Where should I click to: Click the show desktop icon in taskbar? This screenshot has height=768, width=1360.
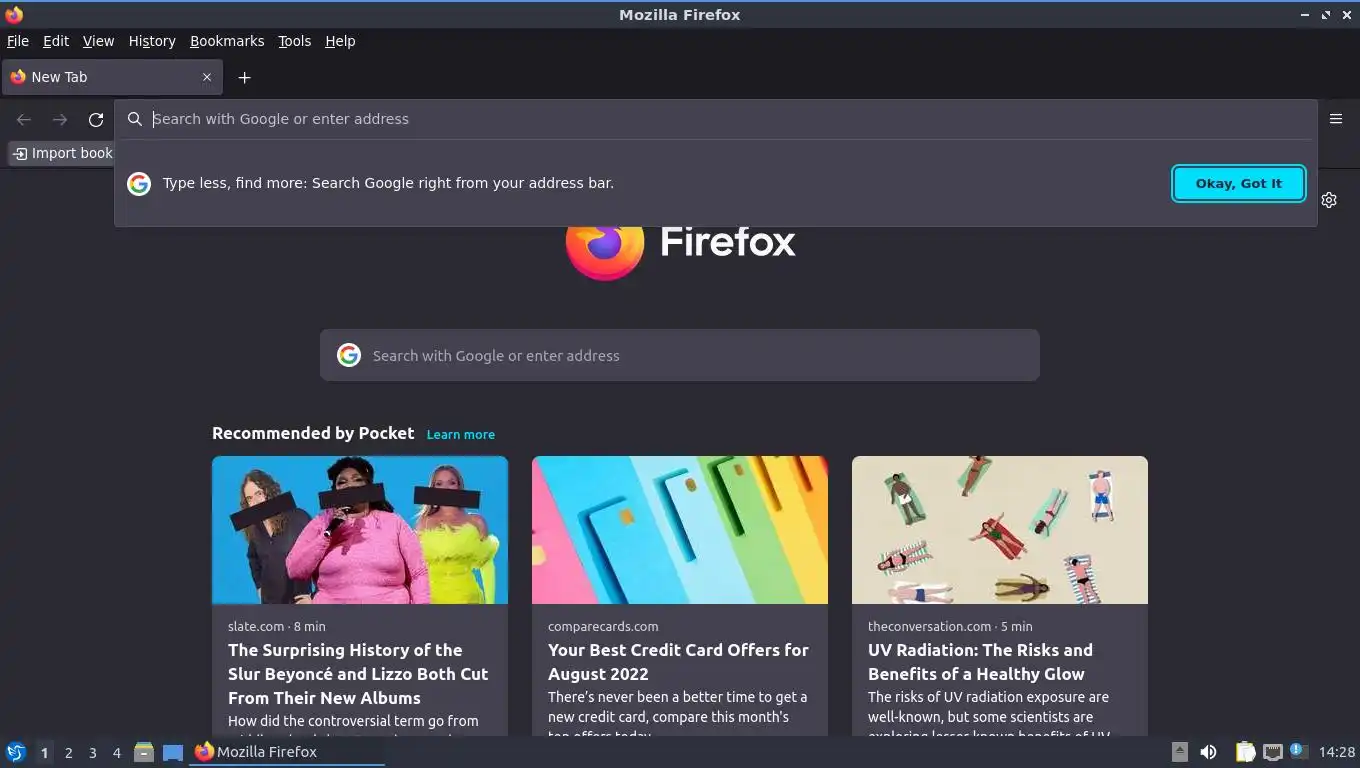[173, 752]
